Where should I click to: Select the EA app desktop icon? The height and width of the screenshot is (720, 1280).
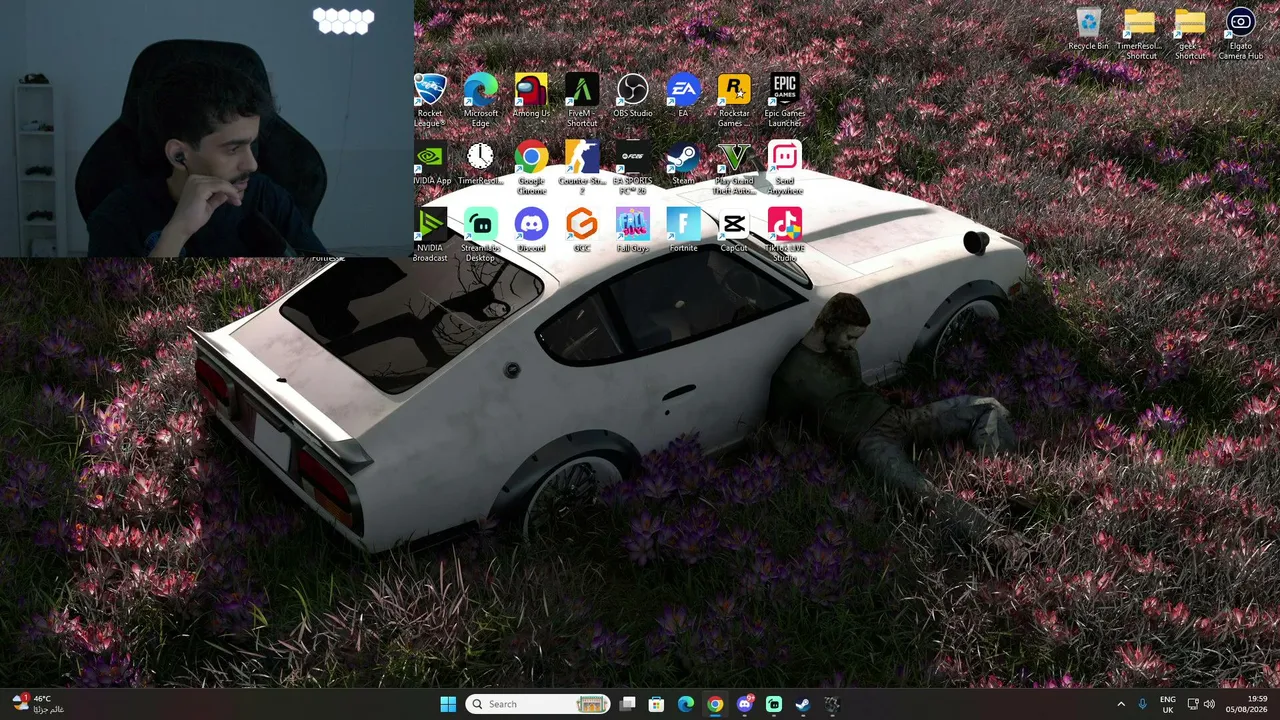tap(683, 96)
